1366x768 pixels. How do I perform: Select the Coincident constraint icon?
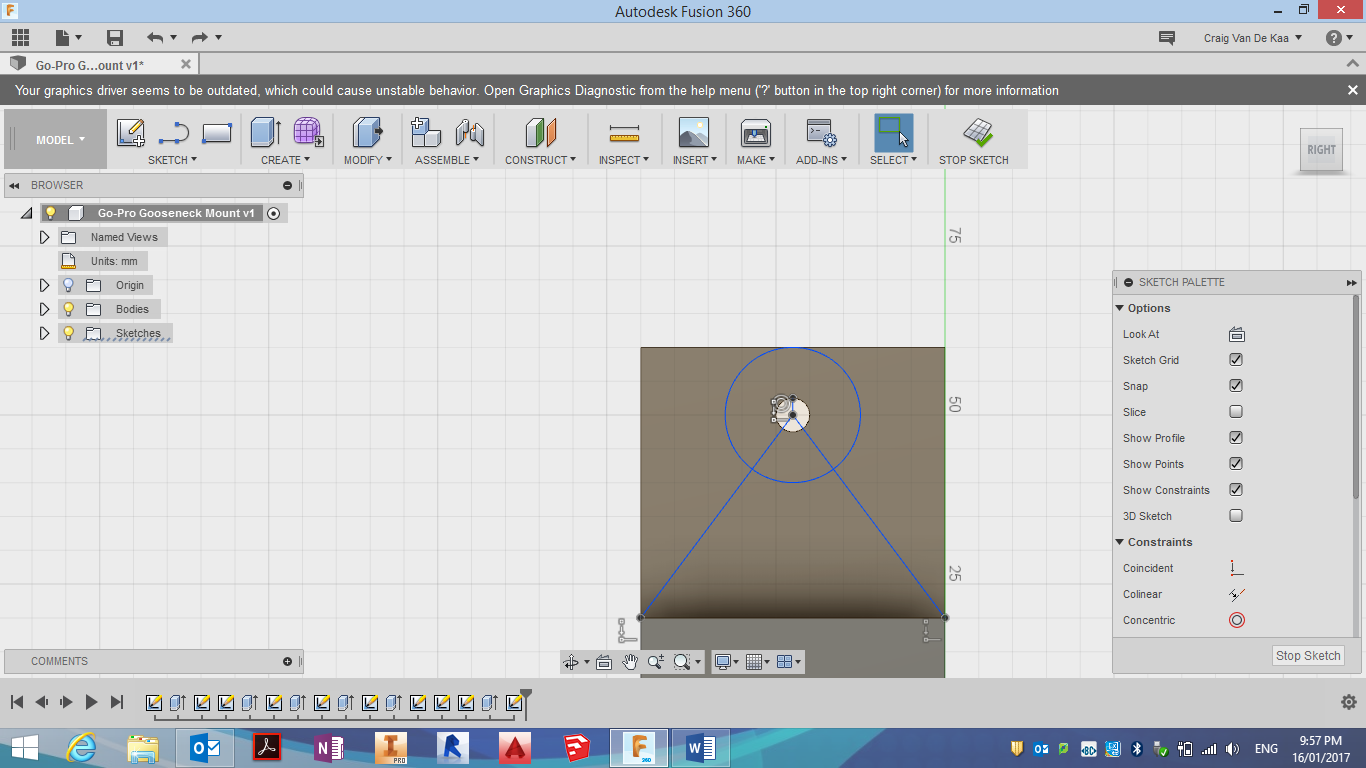pyautogui.click(x=1237, y=568)
